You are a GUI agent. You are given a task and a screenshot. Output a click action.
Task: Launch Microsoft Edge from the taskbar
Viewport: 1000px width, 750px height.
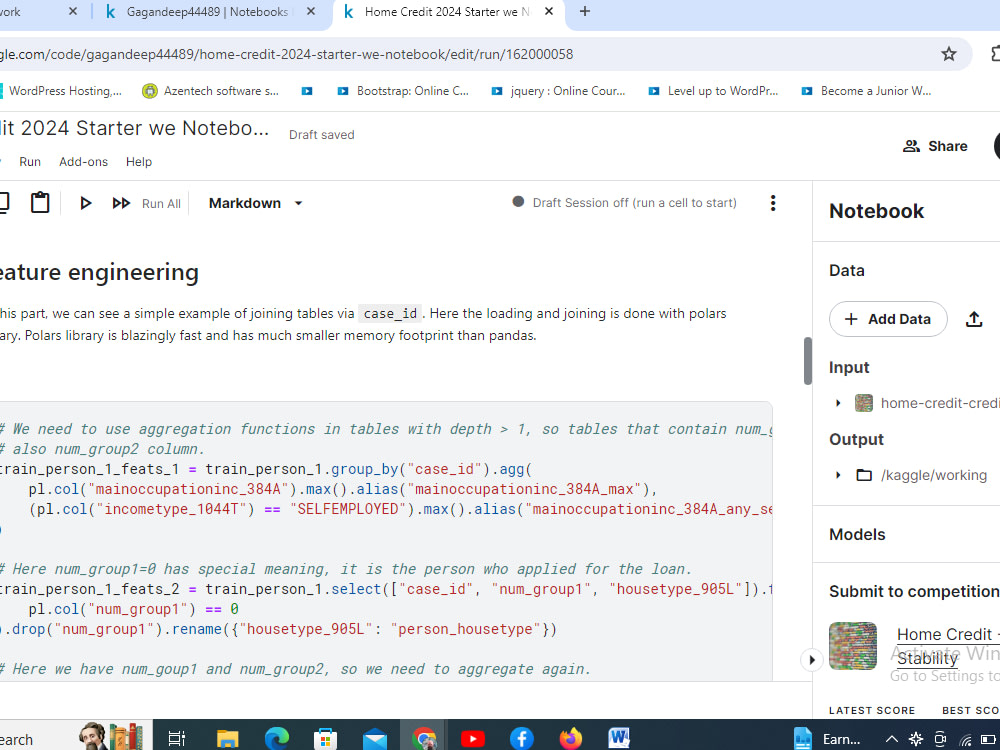[276, 738]
